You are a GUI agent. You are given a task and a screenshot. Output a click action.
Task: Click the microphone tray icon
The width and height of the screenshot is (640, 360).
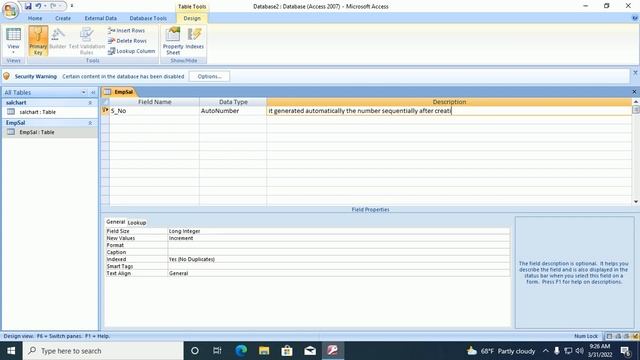click(x=556, y=351)
